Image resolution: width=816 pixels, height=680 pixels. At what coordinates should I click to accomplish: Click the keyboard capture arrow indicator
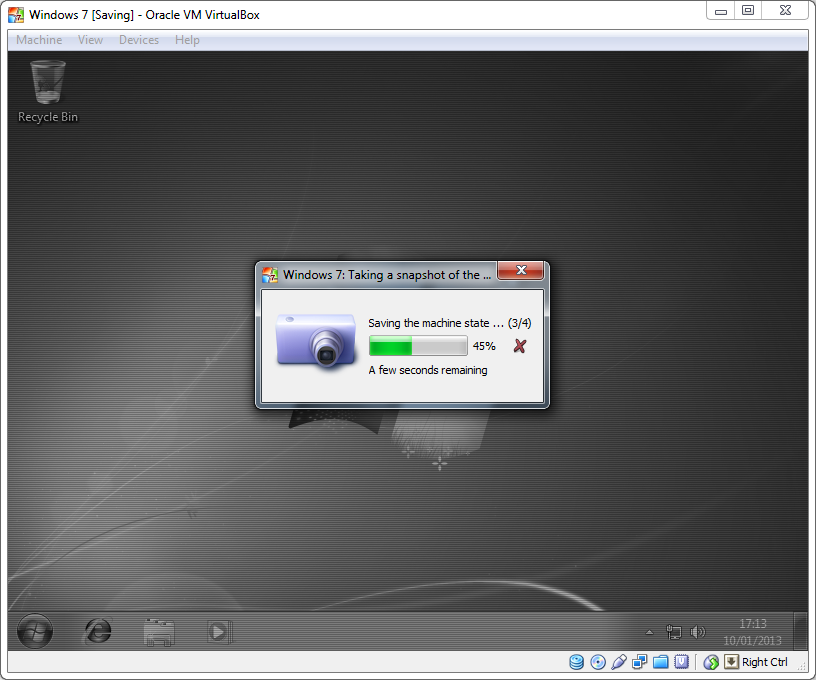click(731, 662)
